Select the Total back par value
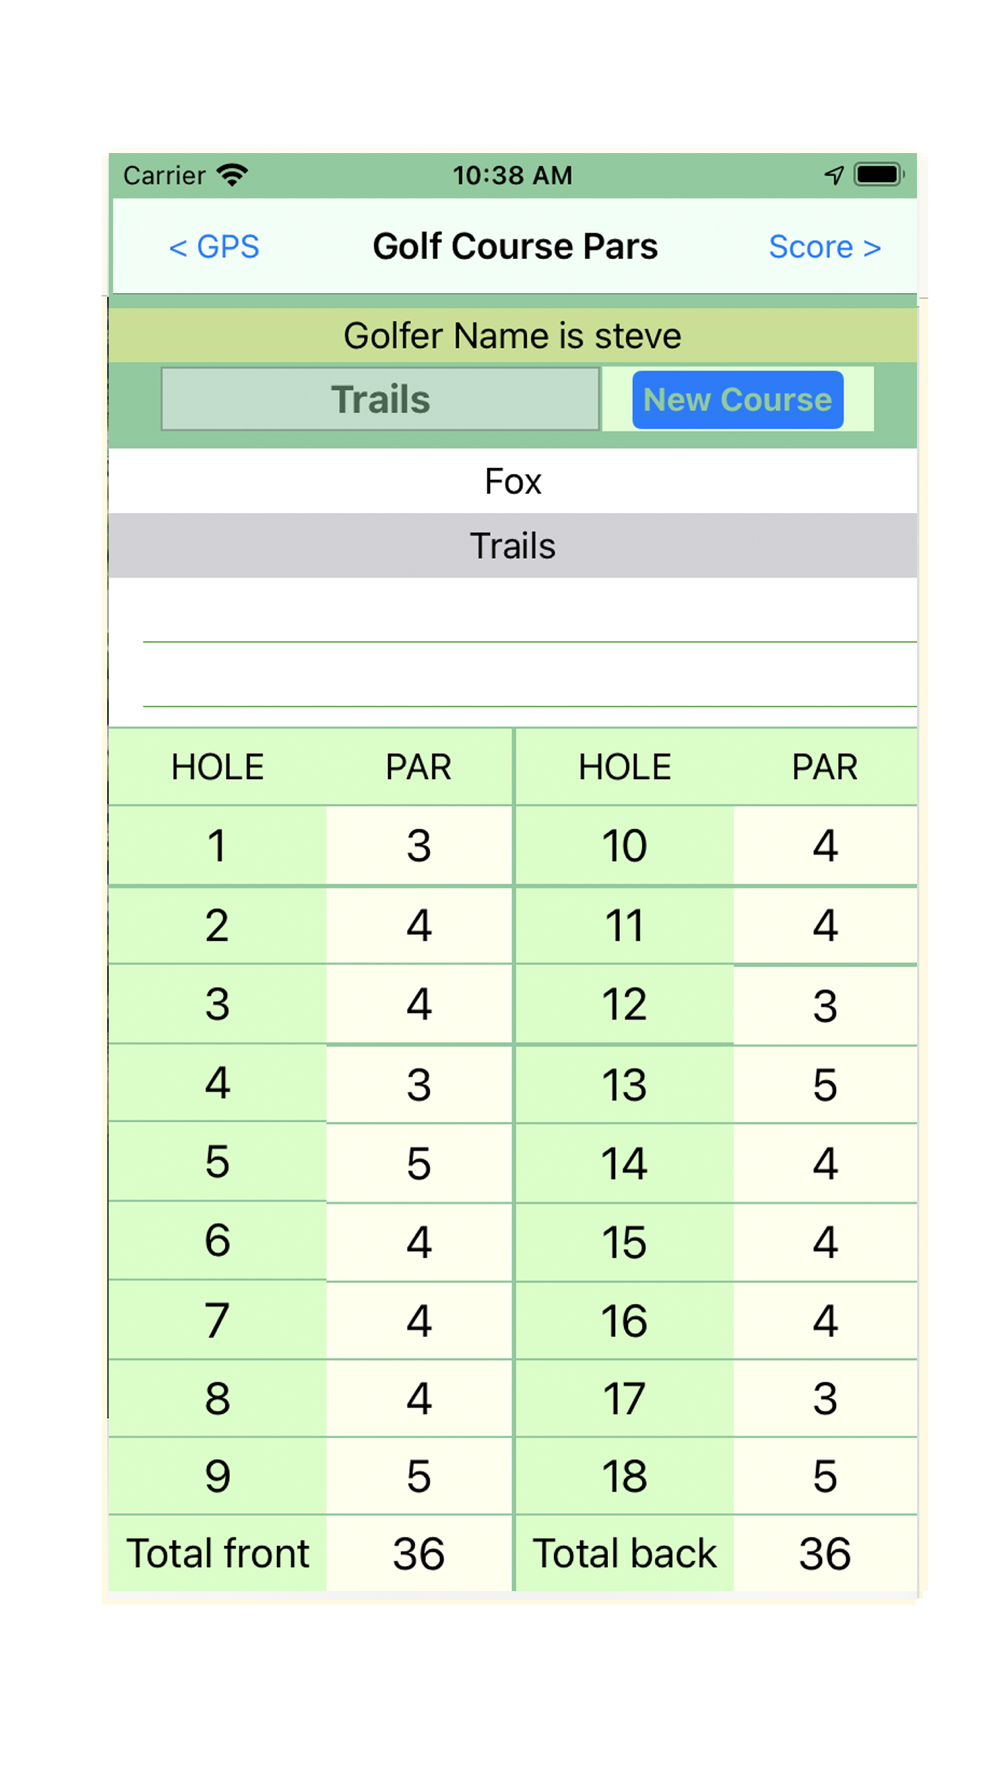The image size is (1000, 1778). (x=825, y=1554)
